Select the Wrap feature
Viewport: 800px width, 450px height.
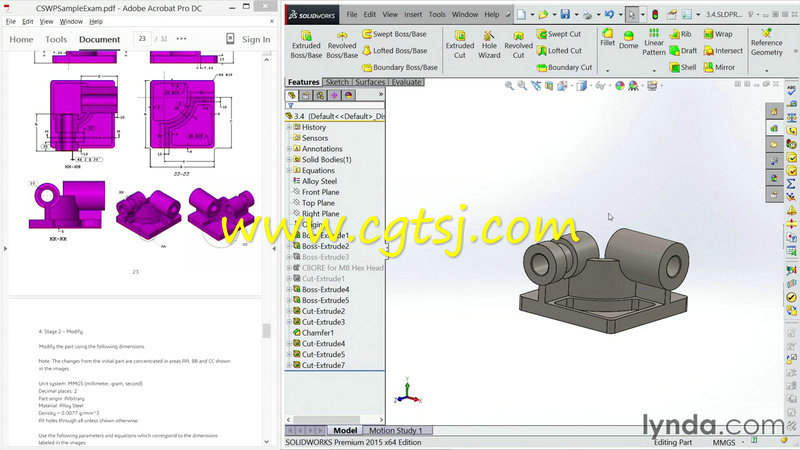click(718, 34)
